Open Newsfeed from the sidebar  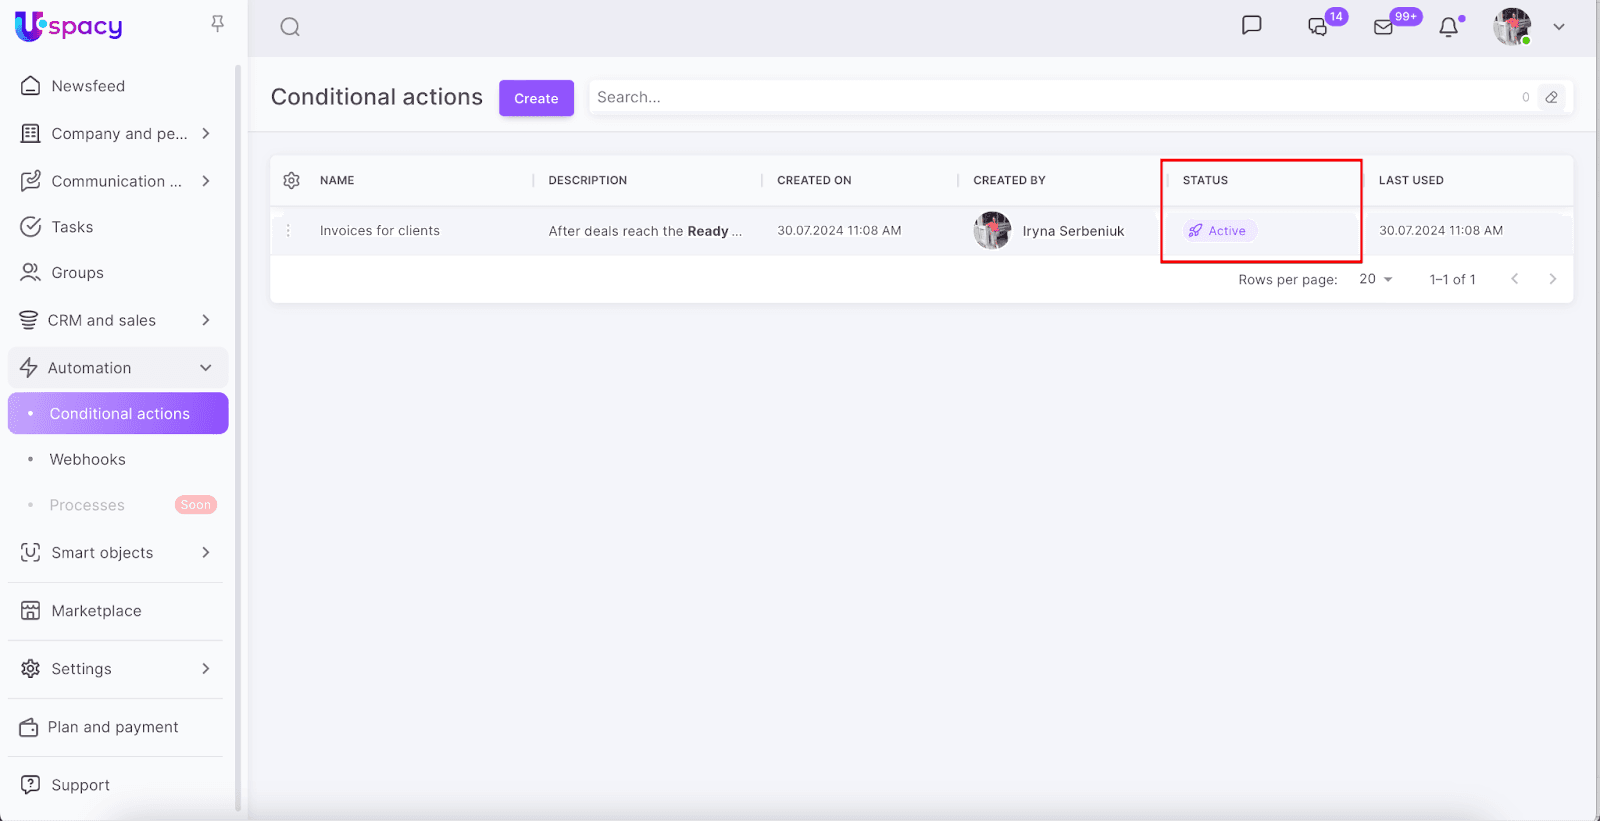88,86
